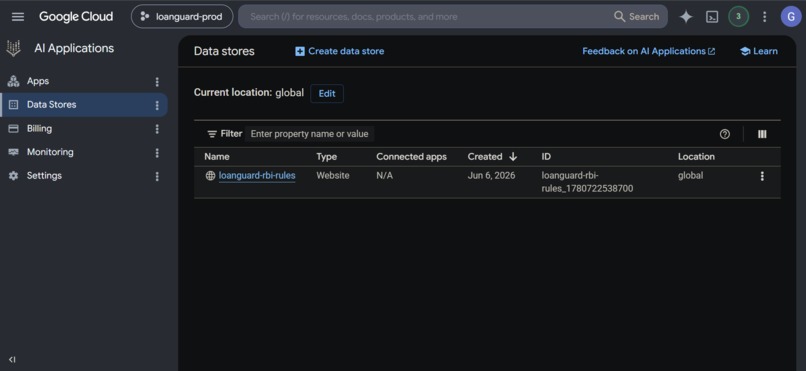Open the account avatar G
Image resolution: width=806 pixels, height=371 pixels.
tap(791, 16)
